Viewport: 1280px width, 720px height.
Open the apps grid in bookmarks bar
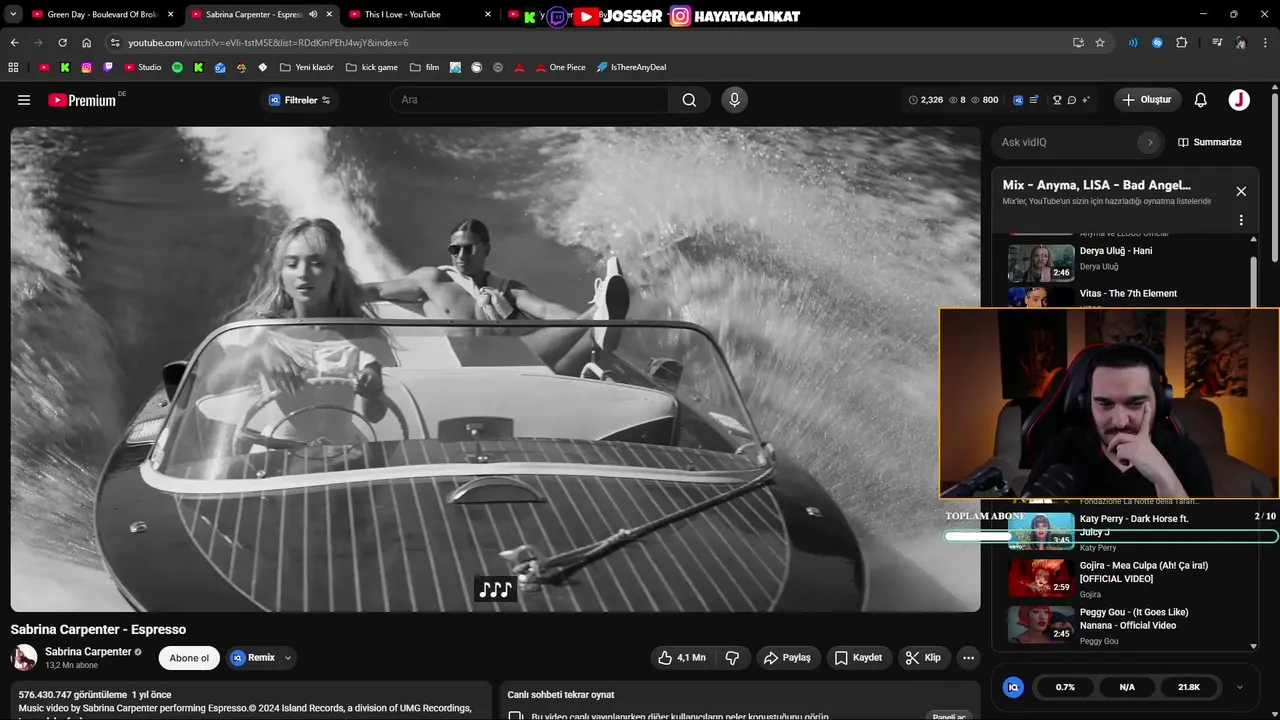coord(13,68)
